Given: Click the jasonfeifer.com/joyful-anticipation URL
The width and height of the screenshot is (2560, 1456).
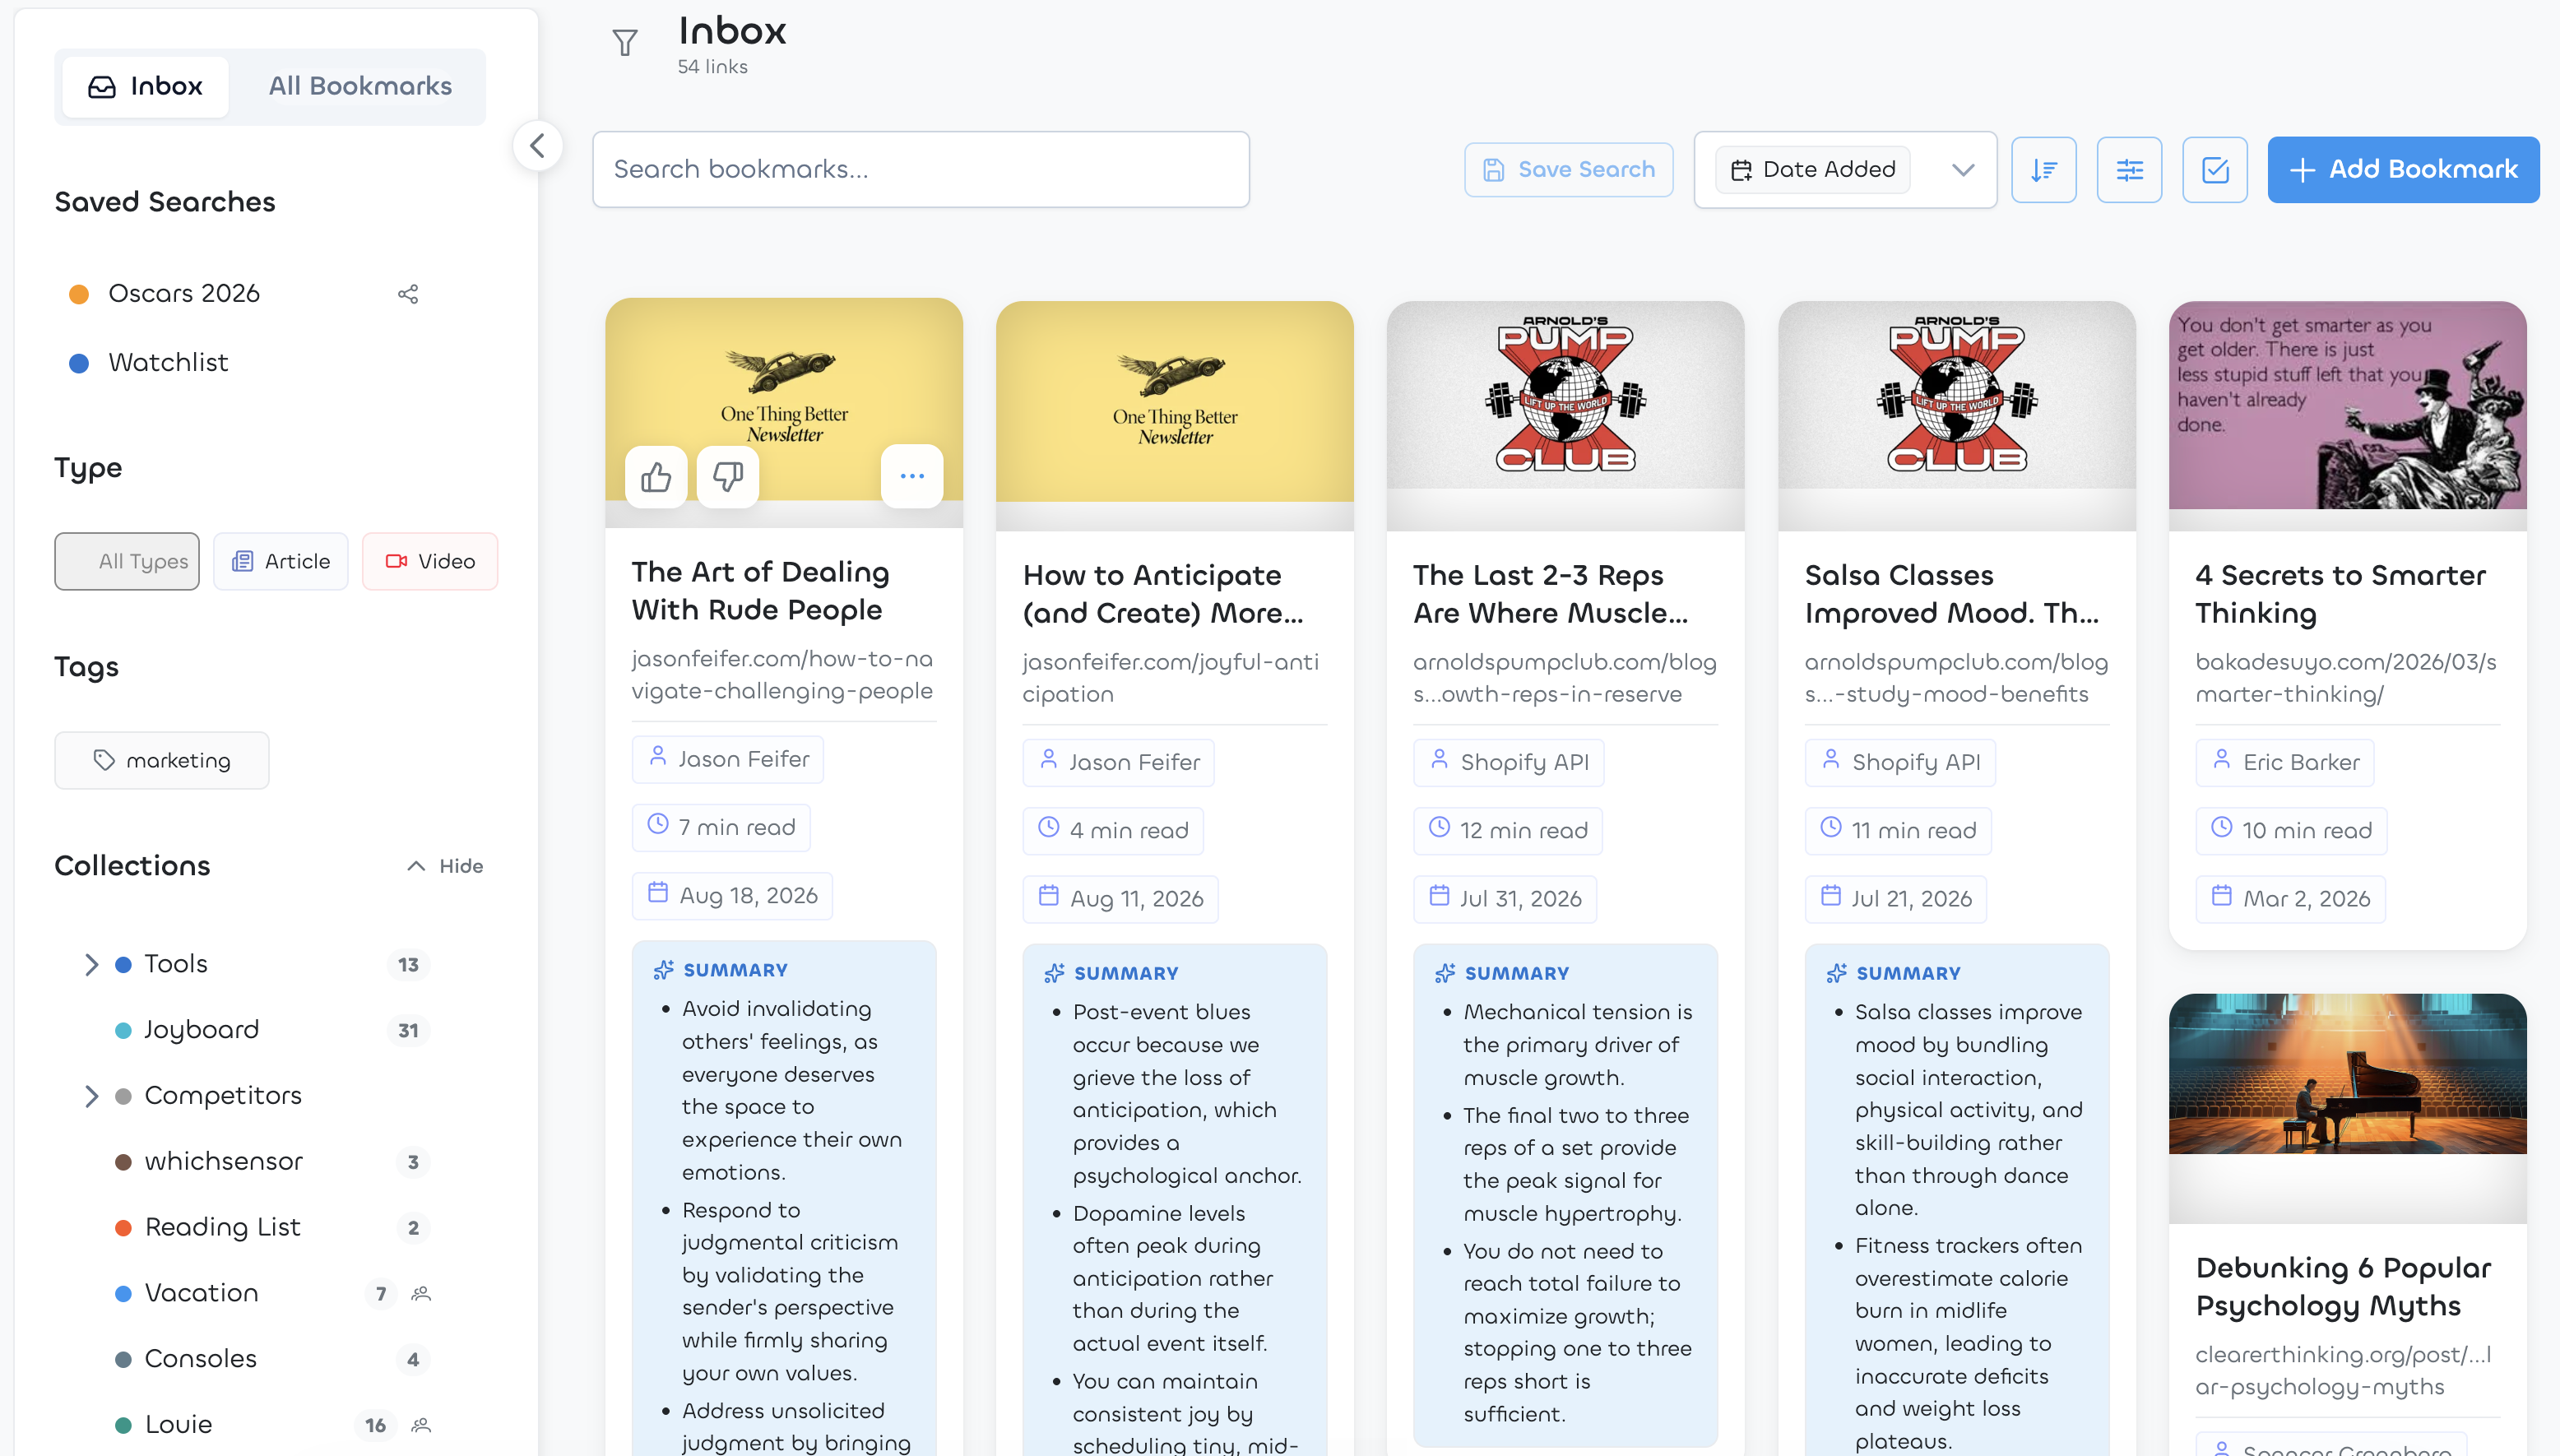Looking at the screenshot, I should 1170,678.
